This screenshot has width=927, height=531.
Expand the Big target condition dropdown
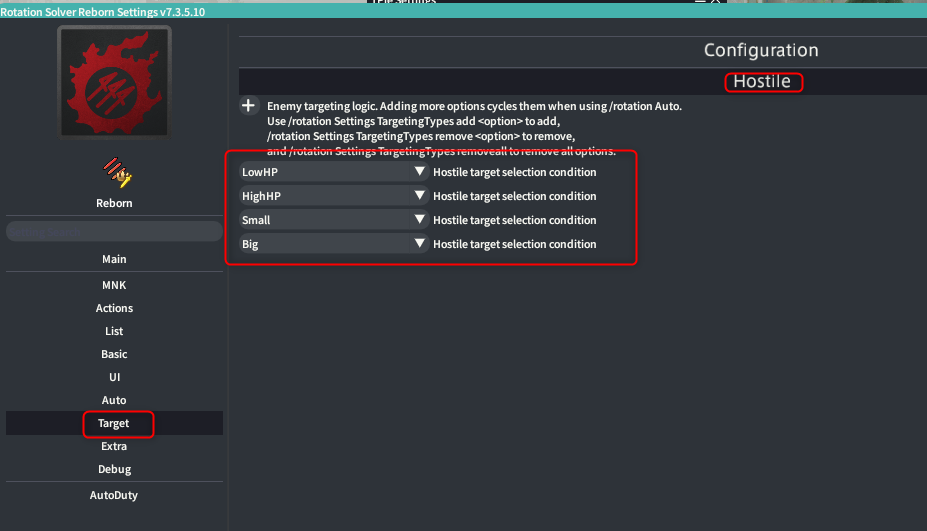tap(334, 244)
